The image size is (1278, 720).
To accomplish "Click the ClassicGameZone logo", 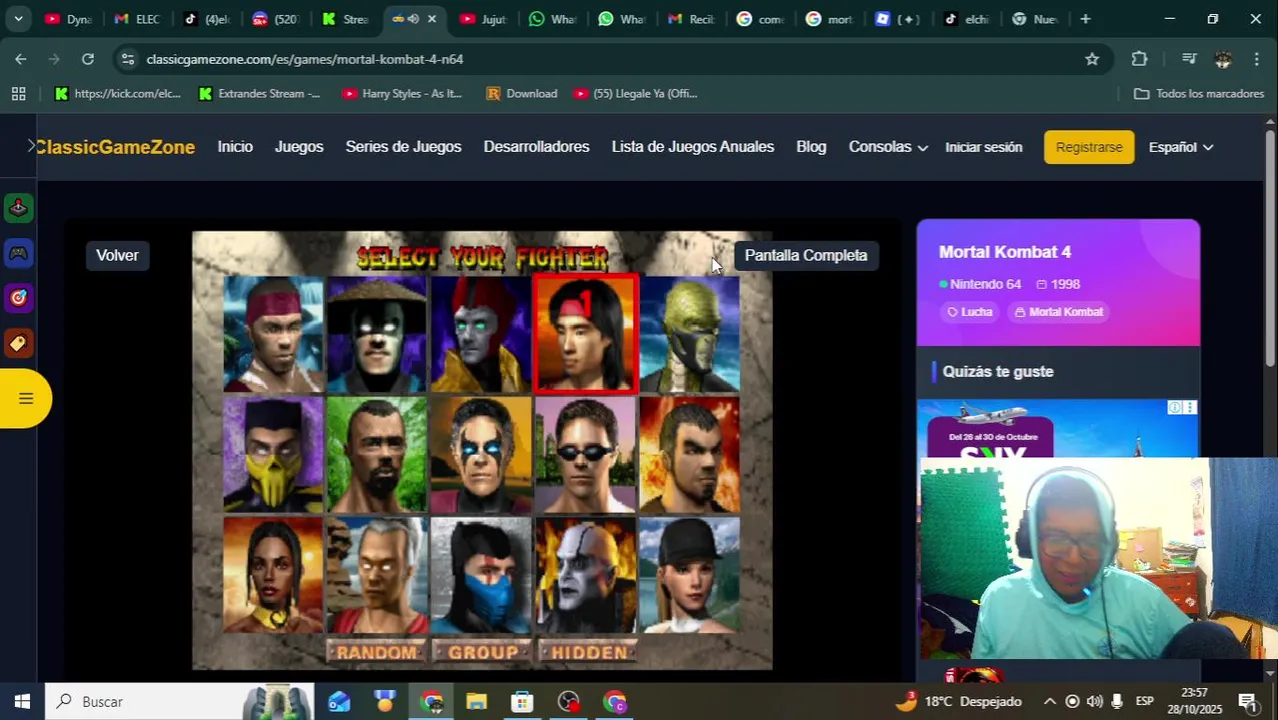I will pos(116,147).
